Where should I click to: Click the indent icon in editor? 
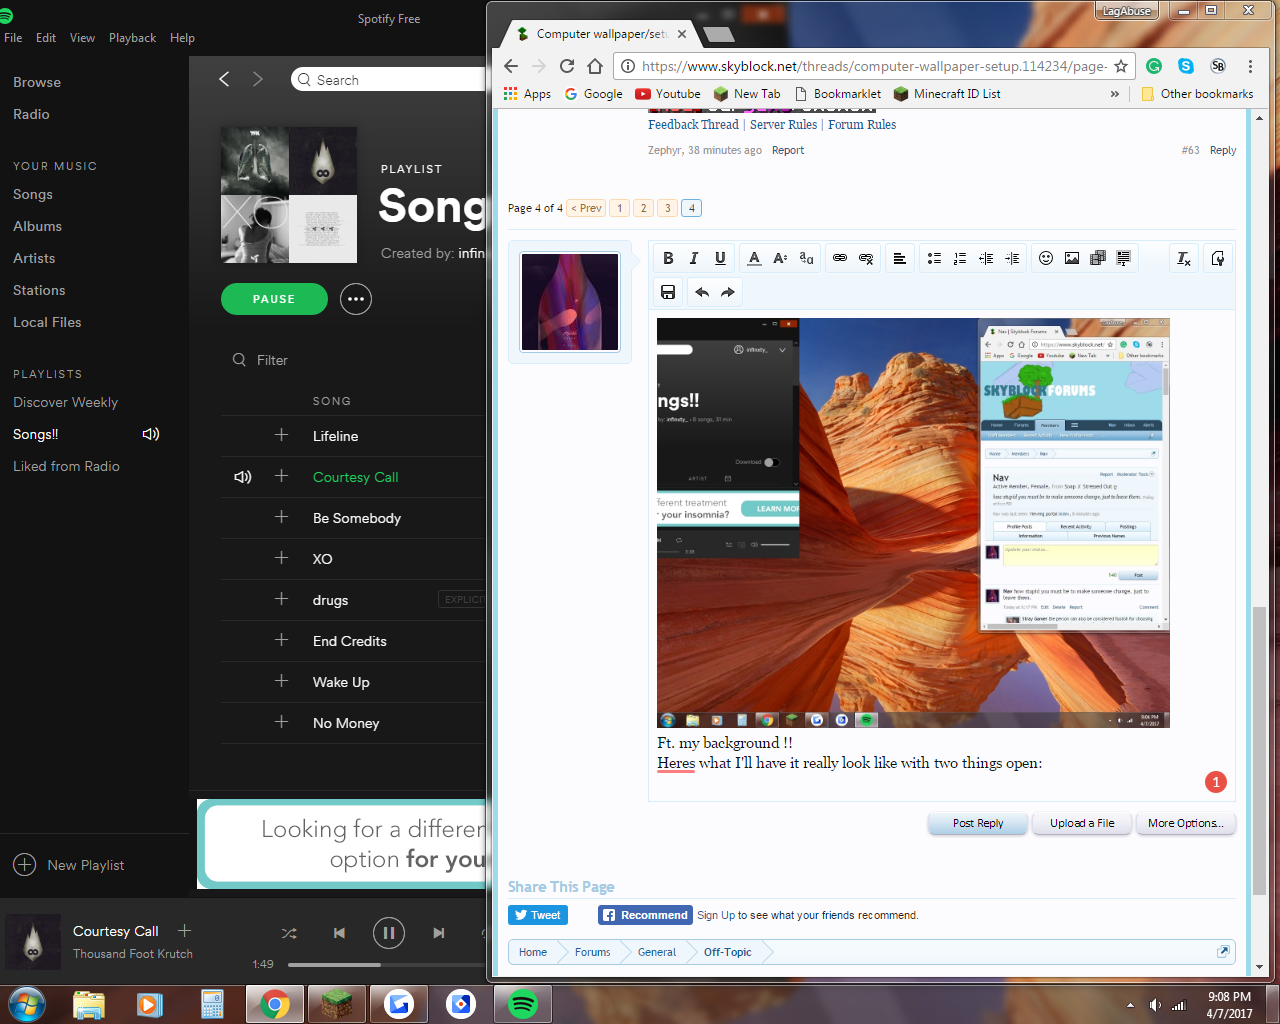[x=1012, y=258]
